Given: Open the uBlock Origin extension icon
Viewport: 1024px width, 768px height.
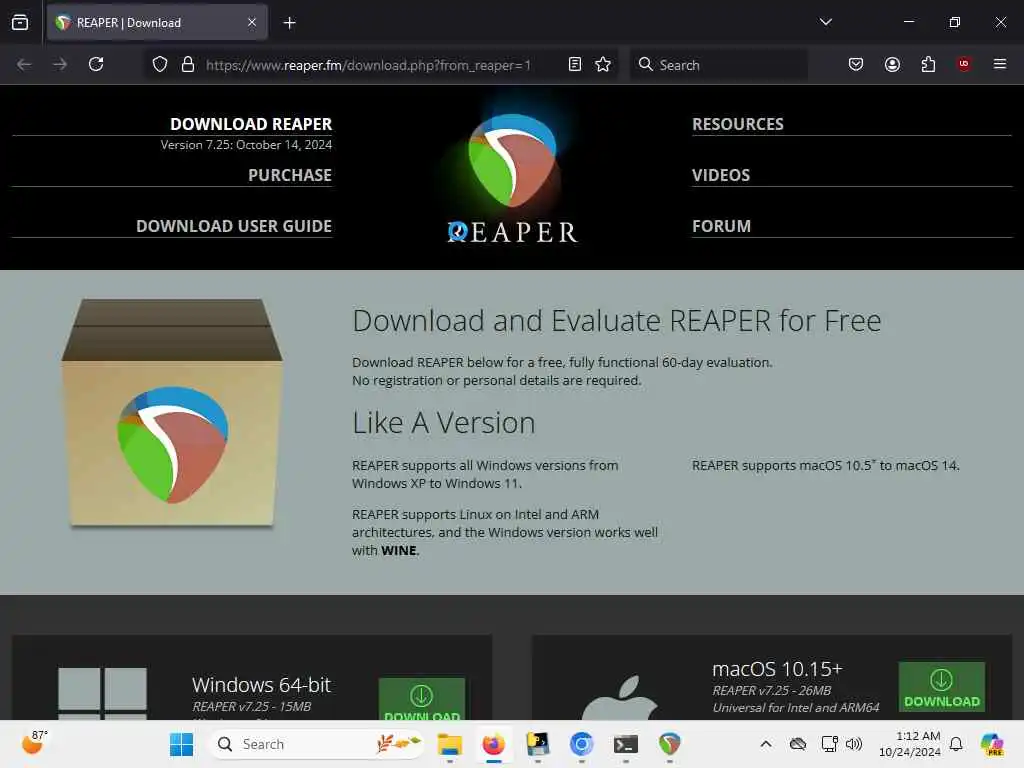Looking at the screenshot, I should point(964,64).
